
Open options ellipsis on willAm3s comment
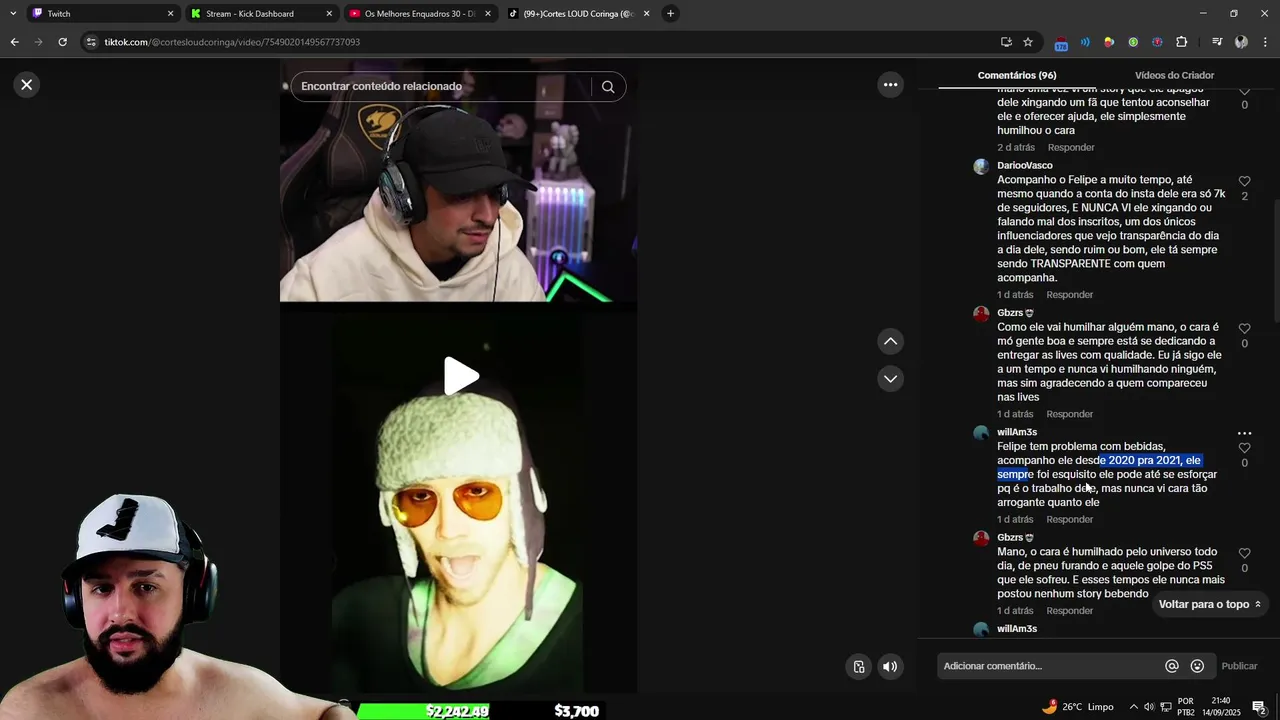coord(1244,433)
